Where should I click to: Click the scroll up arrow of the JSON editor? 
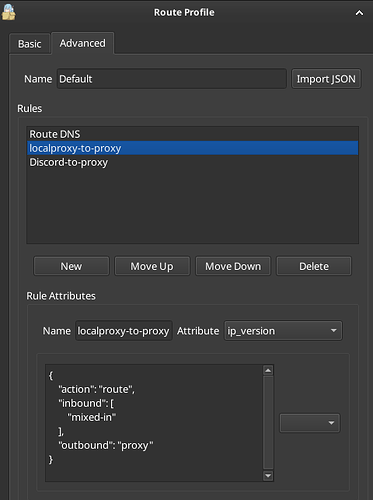(x=268, y=370)
